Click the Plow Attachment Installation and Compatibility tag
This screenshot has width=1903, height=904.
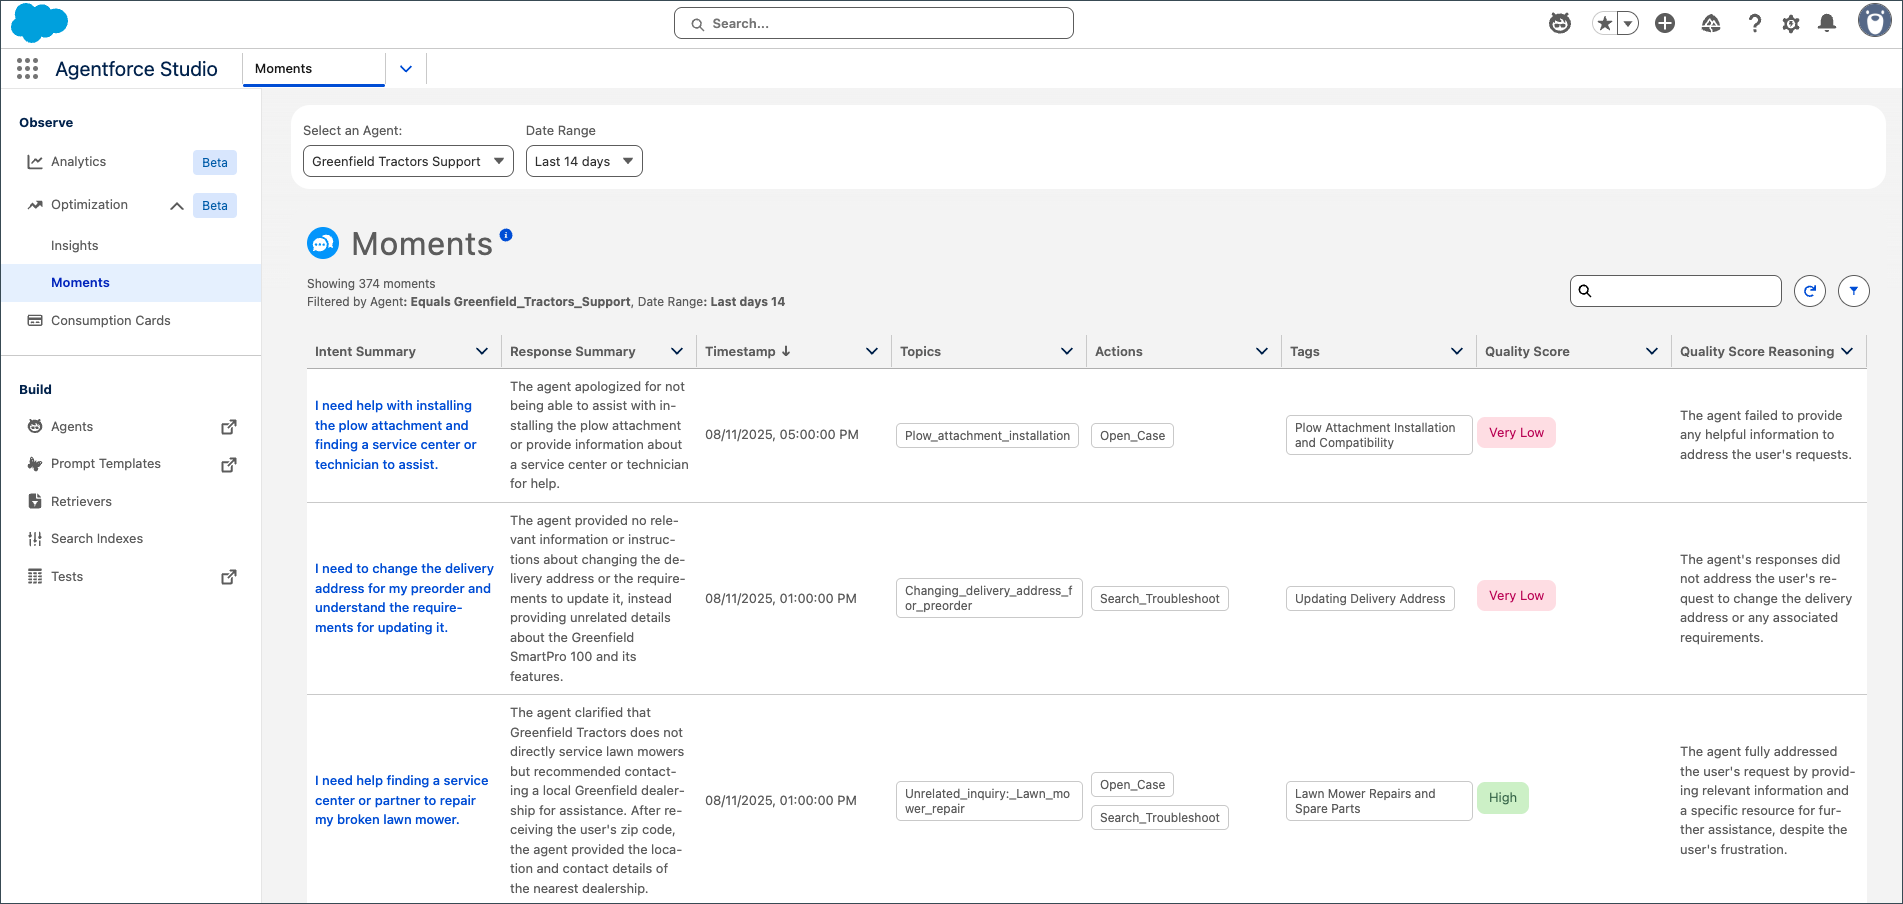coord(1379,435)
